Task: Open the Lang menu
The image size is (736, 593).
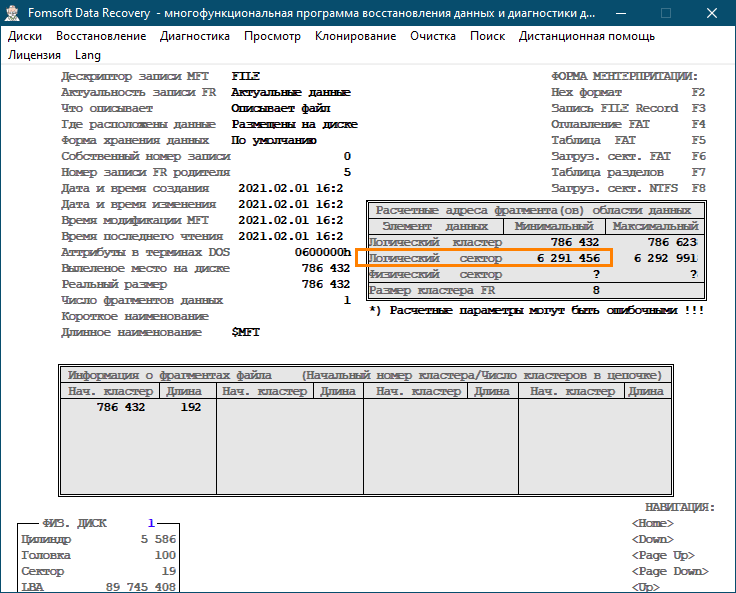Action: pos(88,55)
